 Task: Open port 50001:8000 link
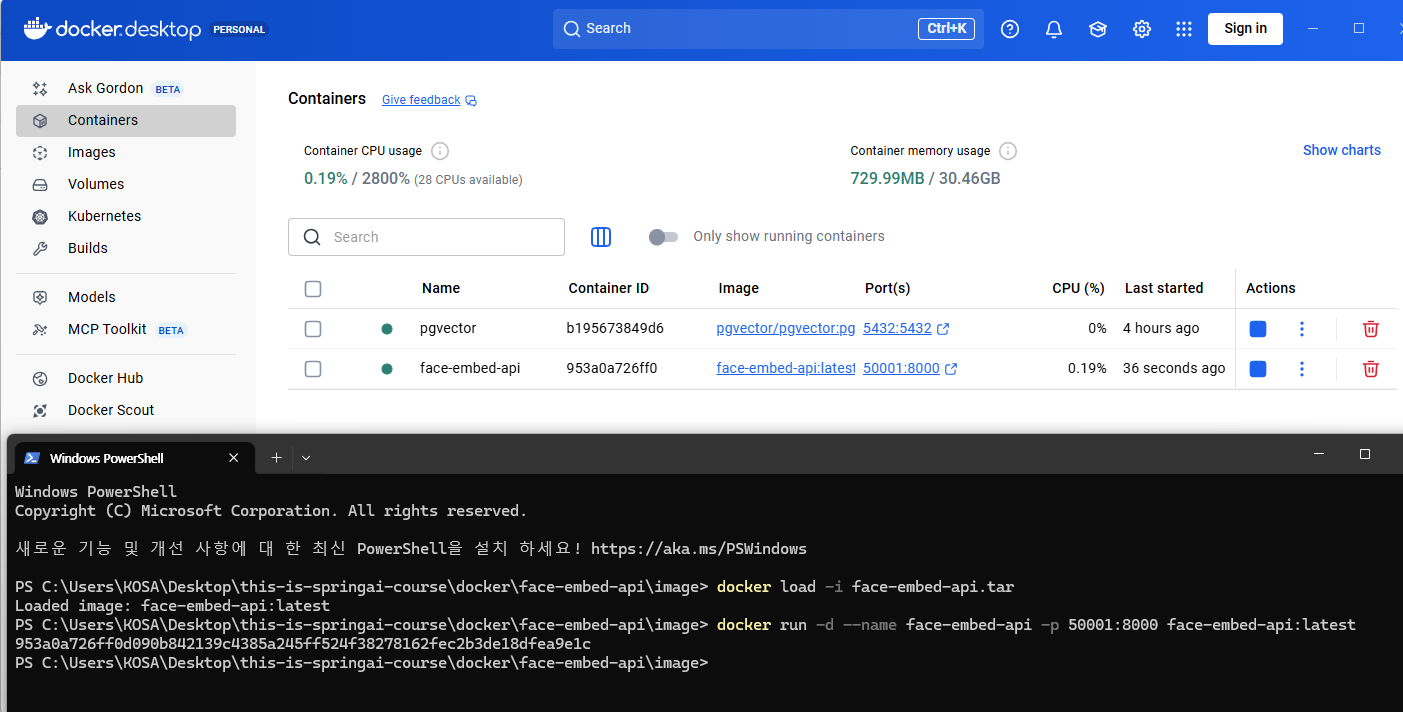pos(901,368)
